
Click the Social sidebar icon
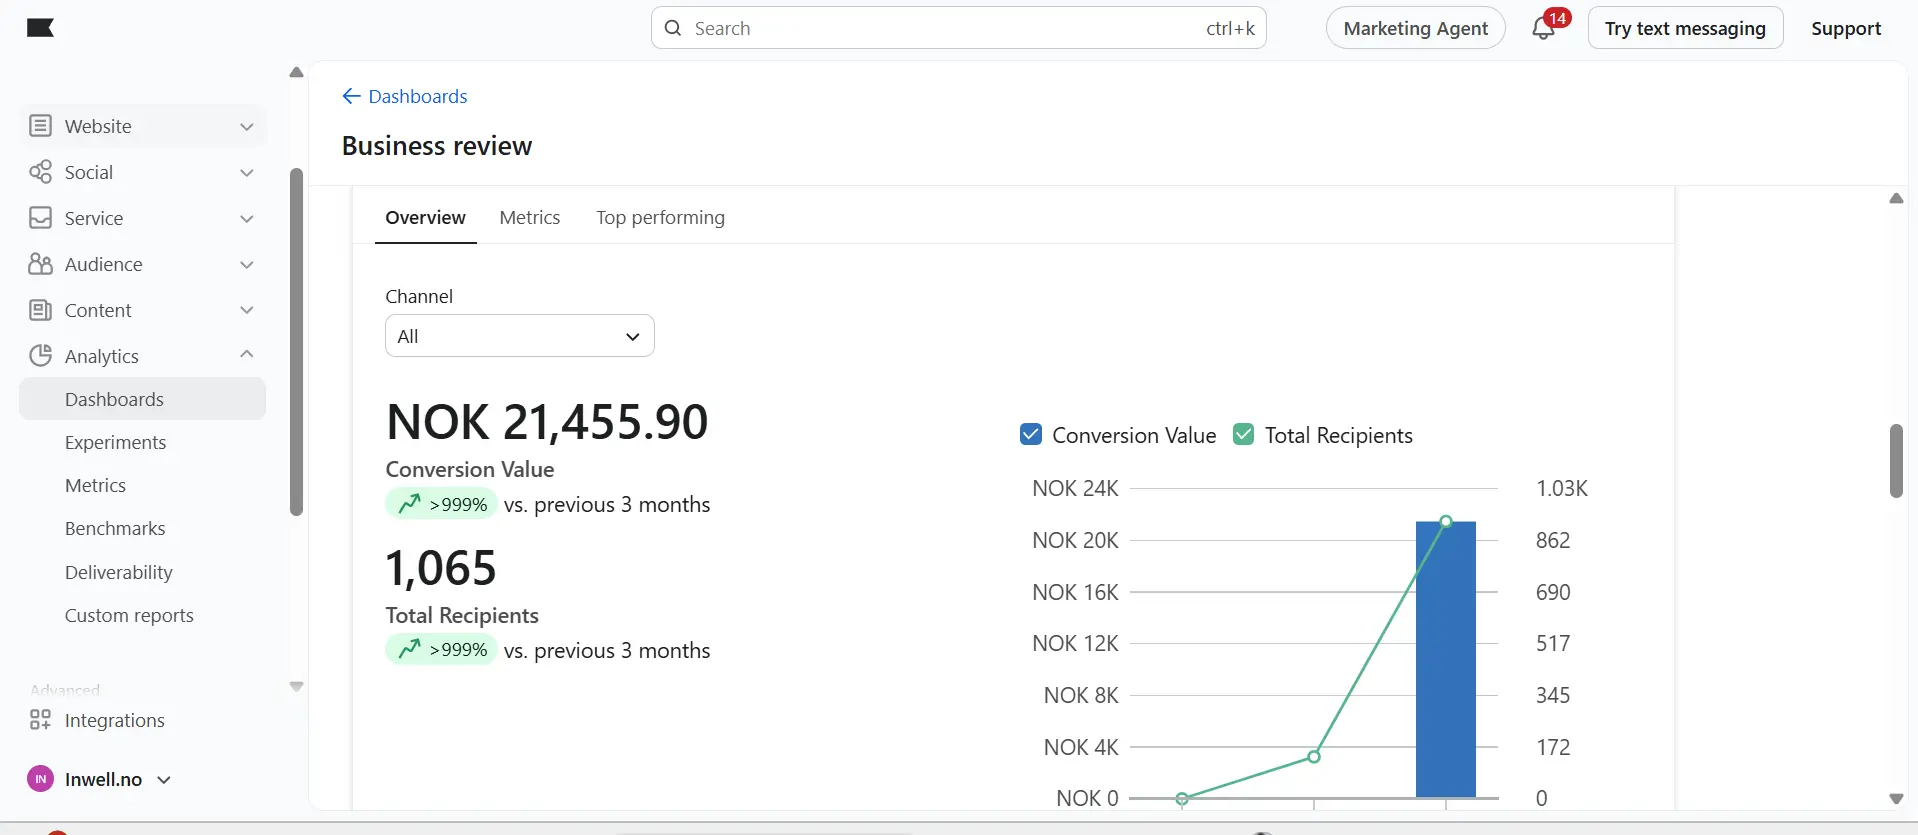pos(40,172)
